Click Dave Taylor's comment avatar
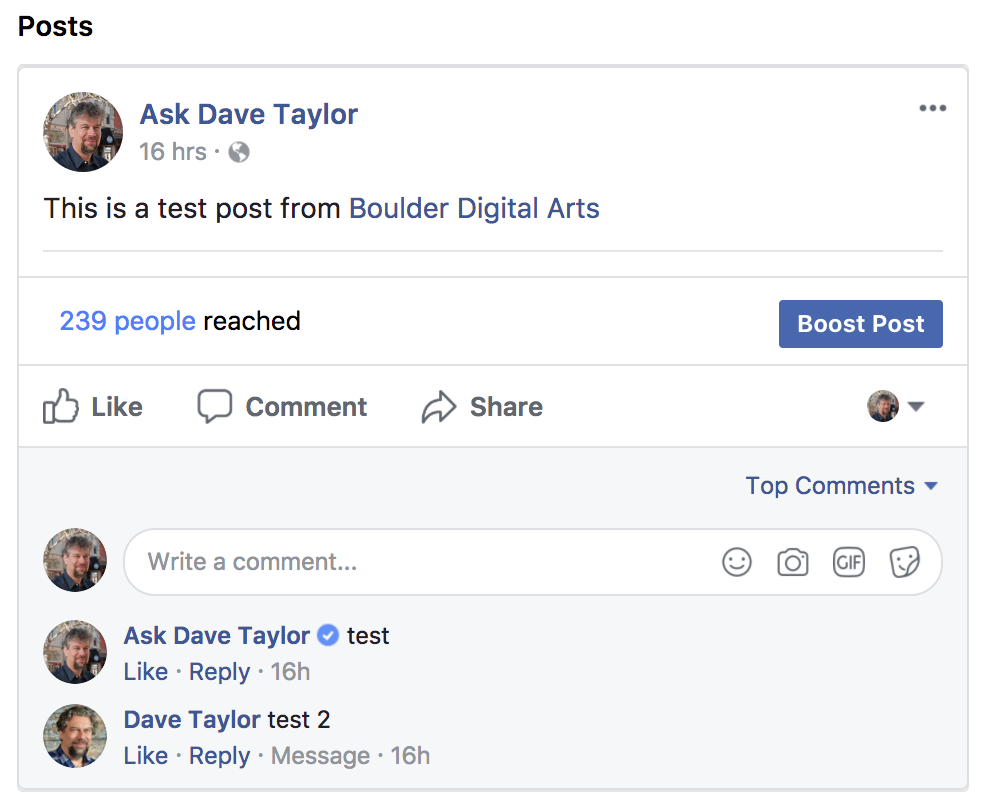Image resolution: width=990 pixels, height=799 pixels. coord(75,736)
